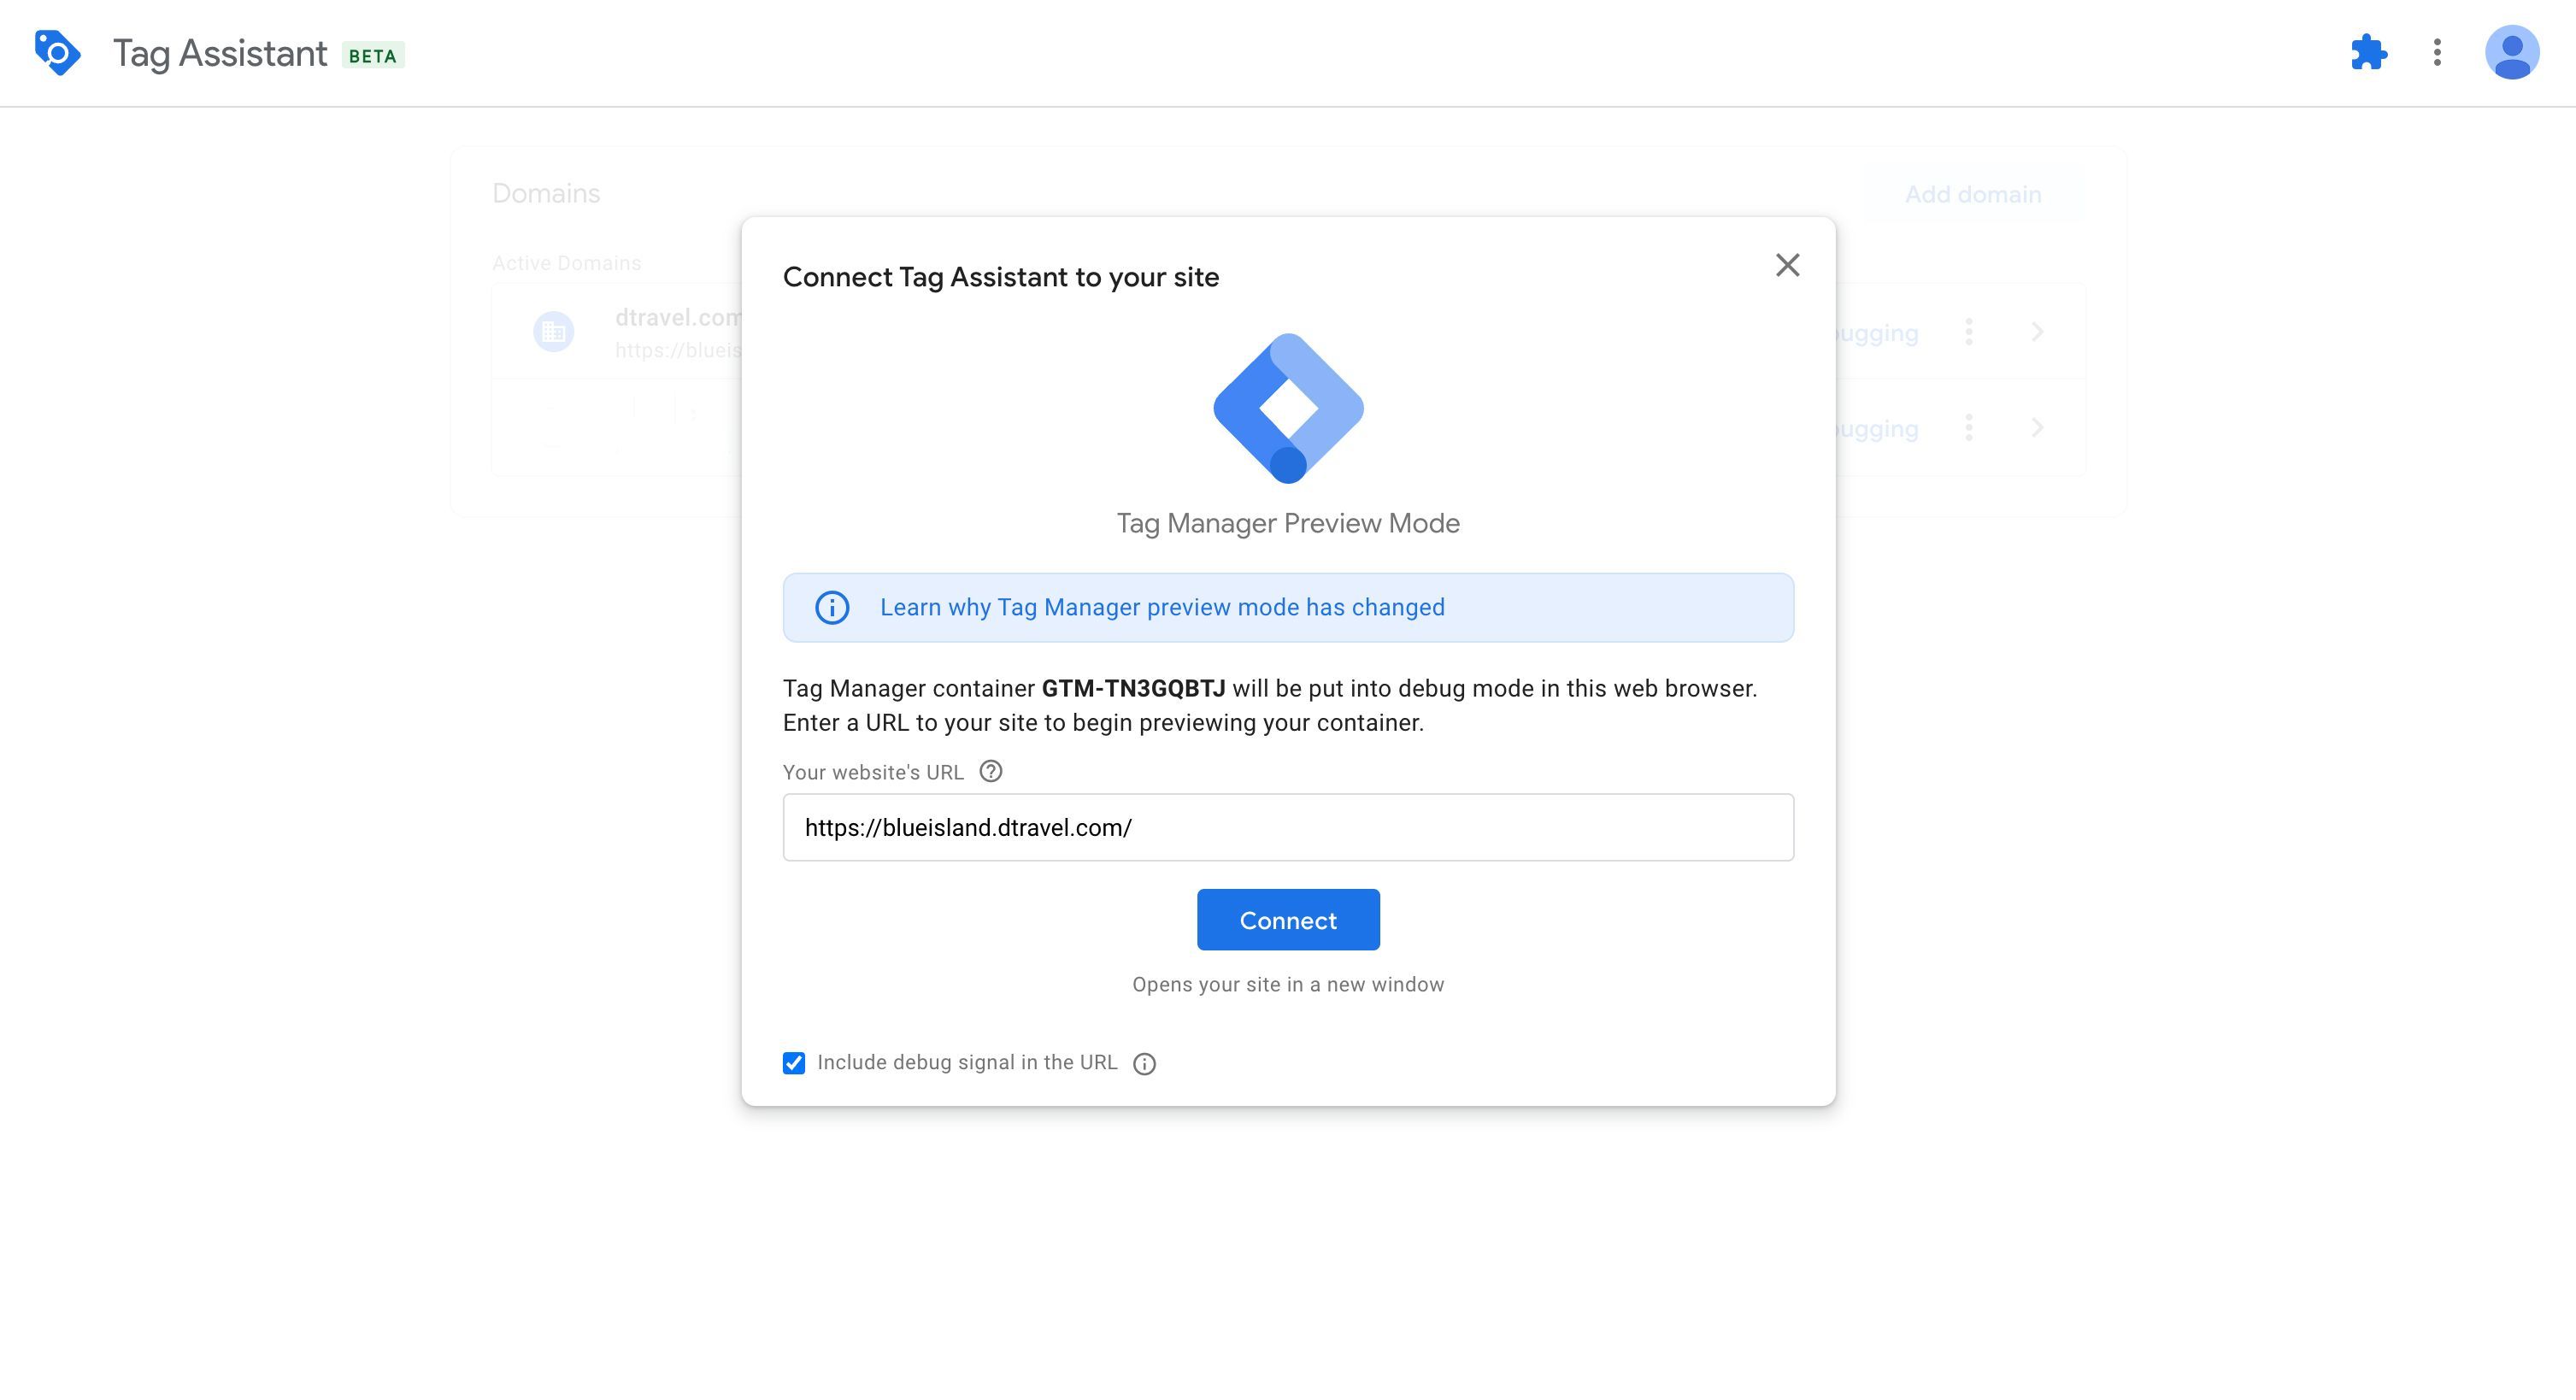Click the Tag Assistant logo icon

pos(57,52)
